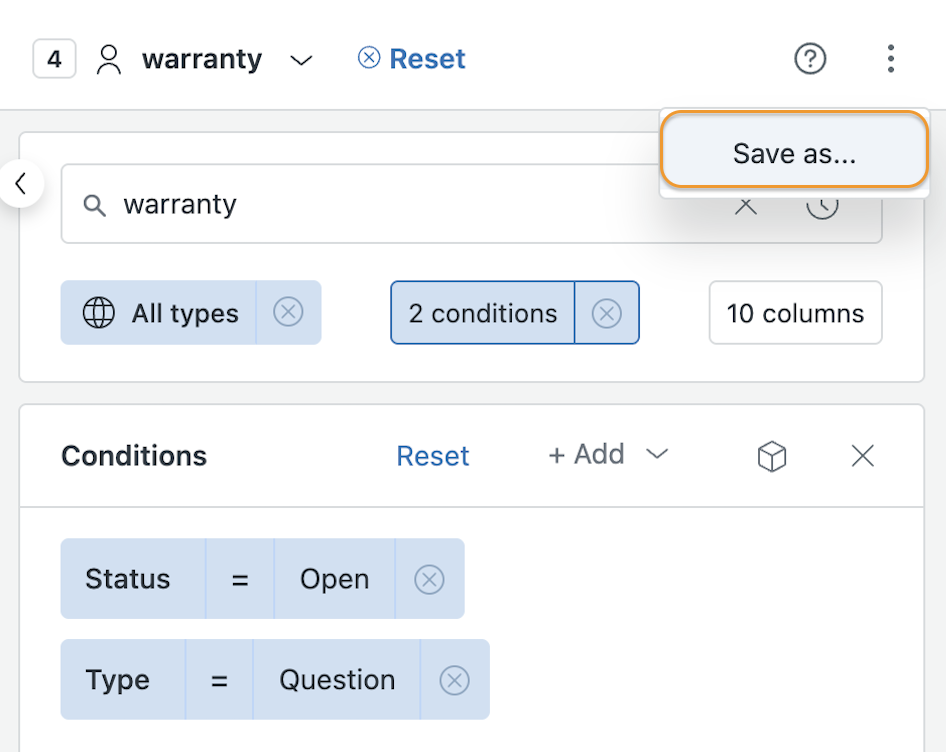The image size is (946, 752).
Task: Remove the Status equals Open condition
Action: [x=430, y=579]
